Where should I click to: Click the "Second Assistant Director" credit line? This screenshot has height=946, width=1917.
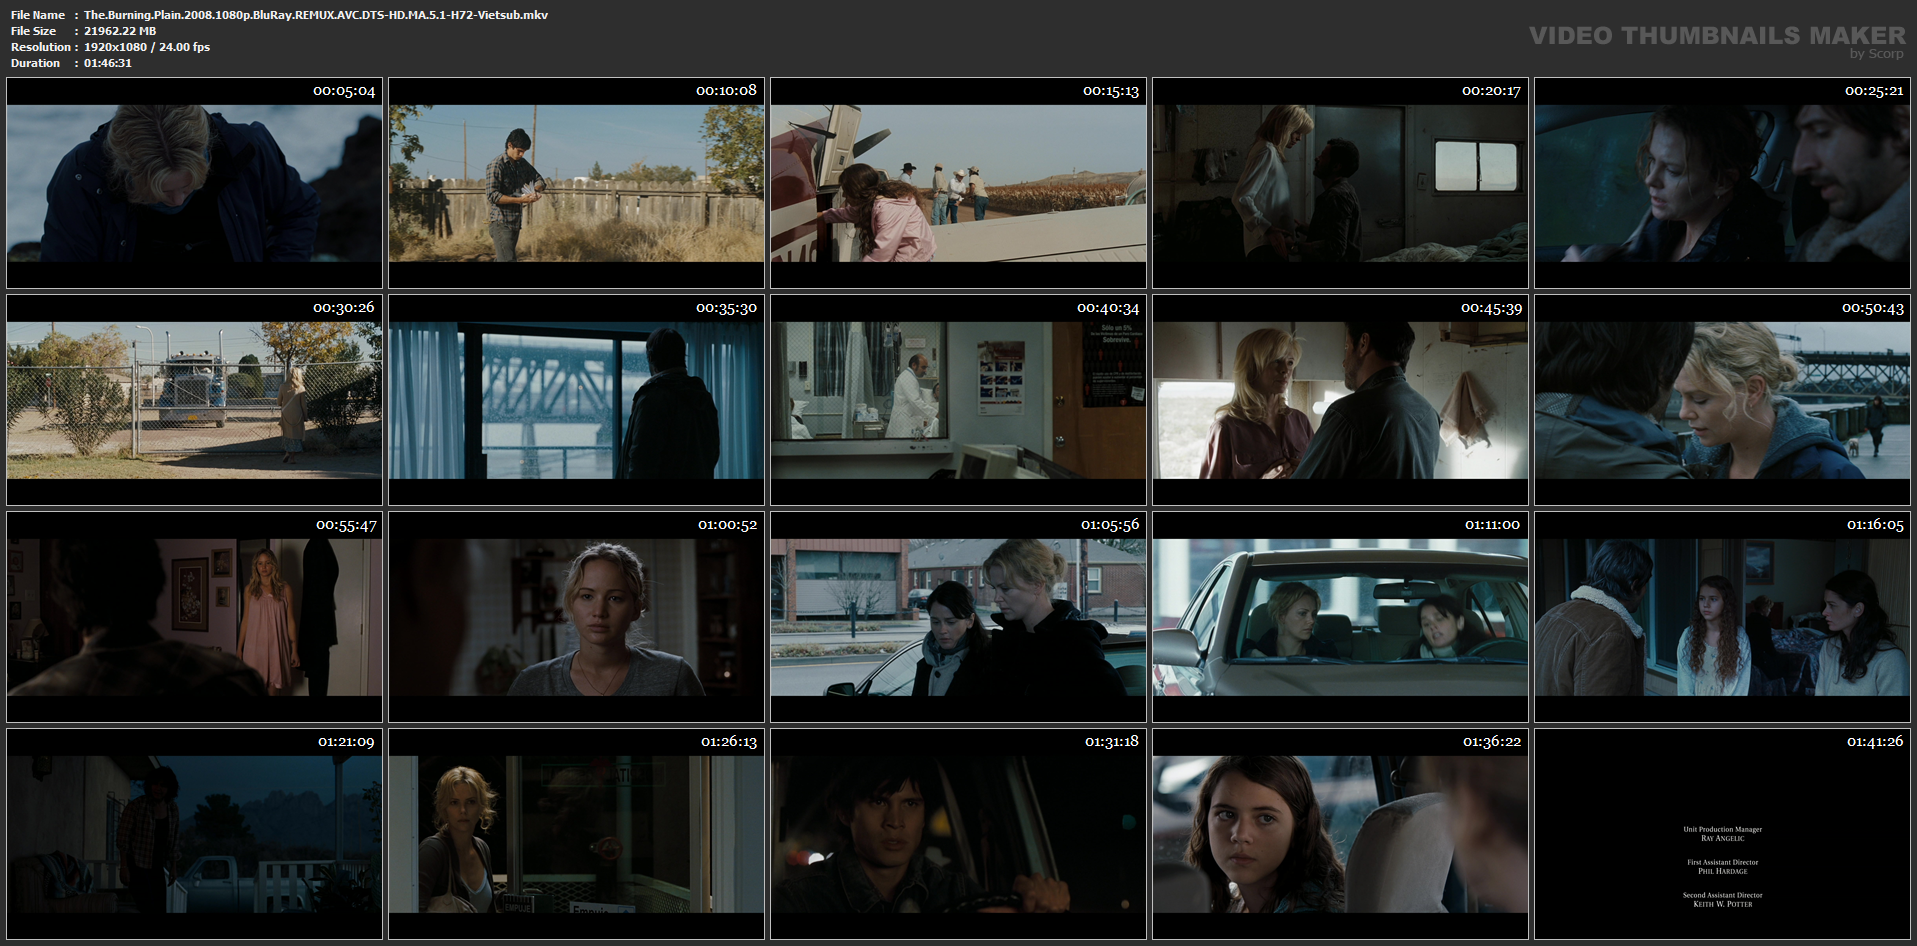tap(1722, 895)
